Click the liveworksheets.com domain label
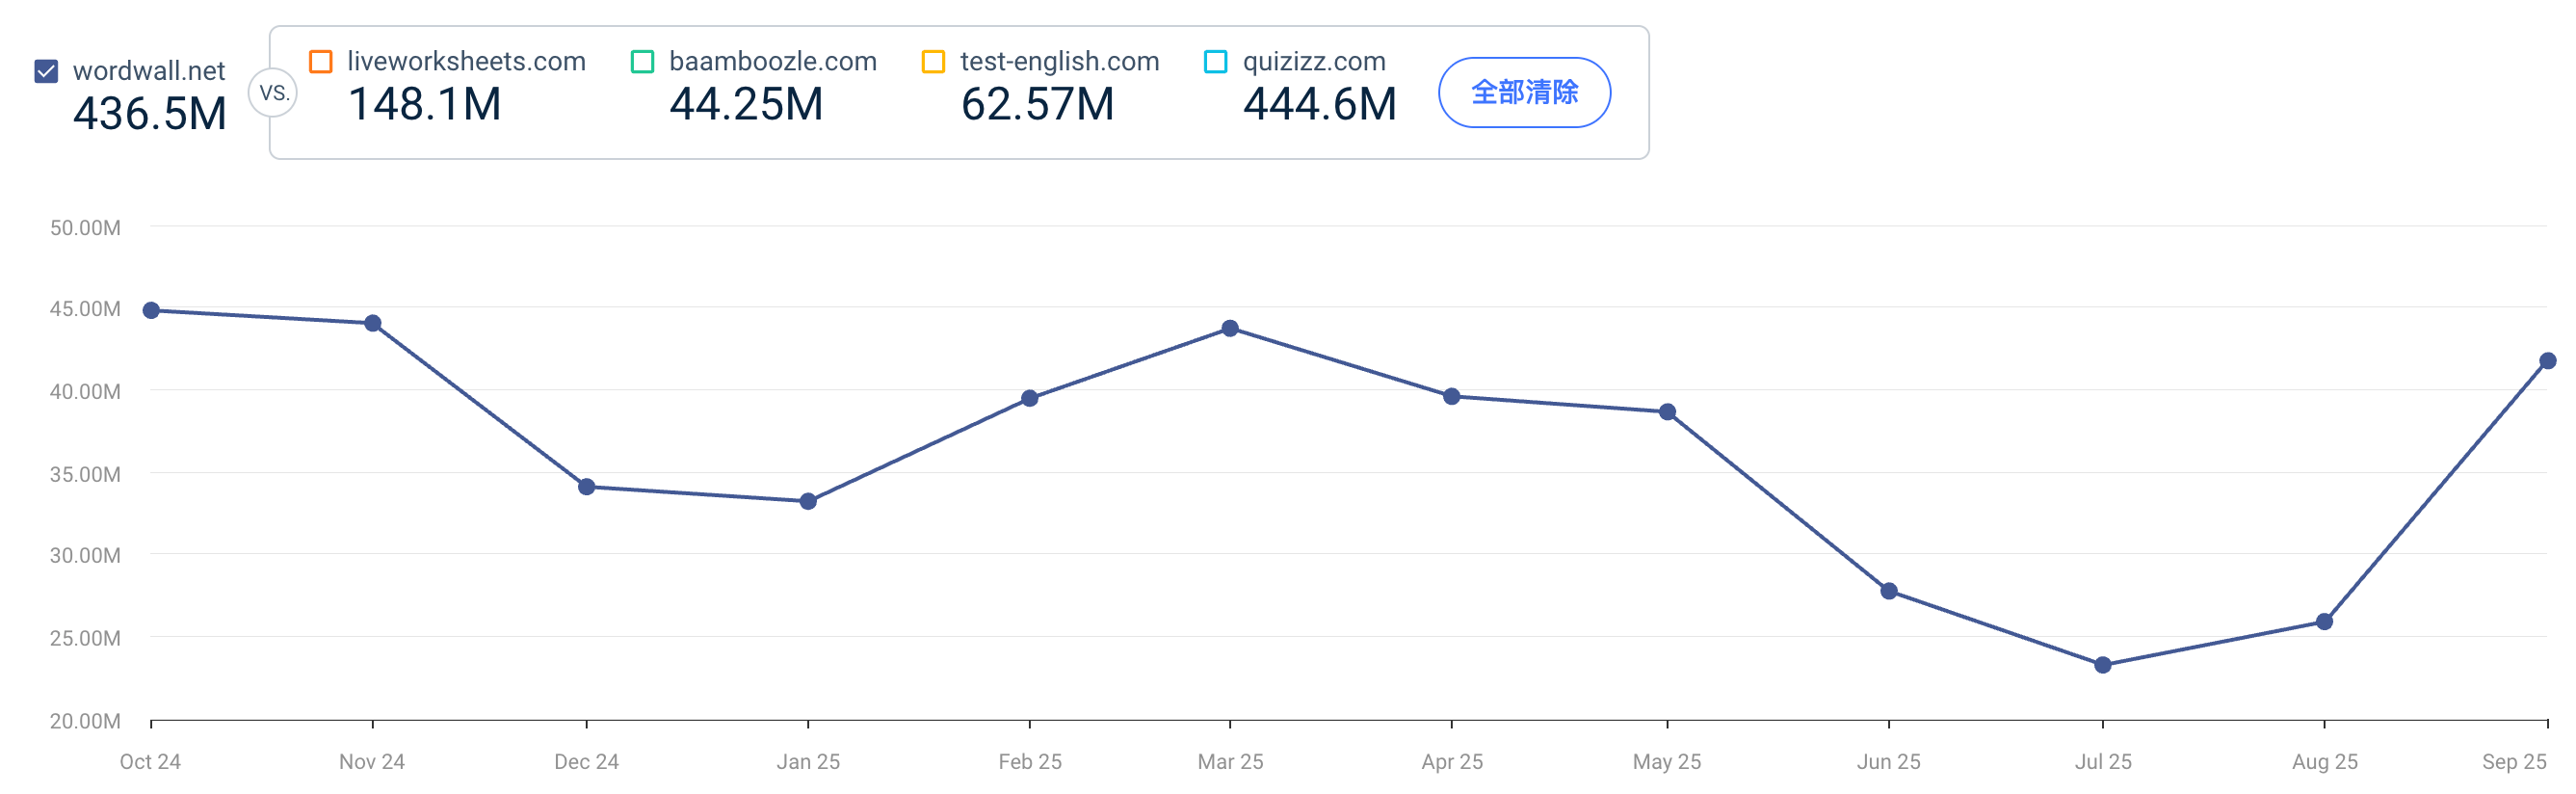 (466, 62)
